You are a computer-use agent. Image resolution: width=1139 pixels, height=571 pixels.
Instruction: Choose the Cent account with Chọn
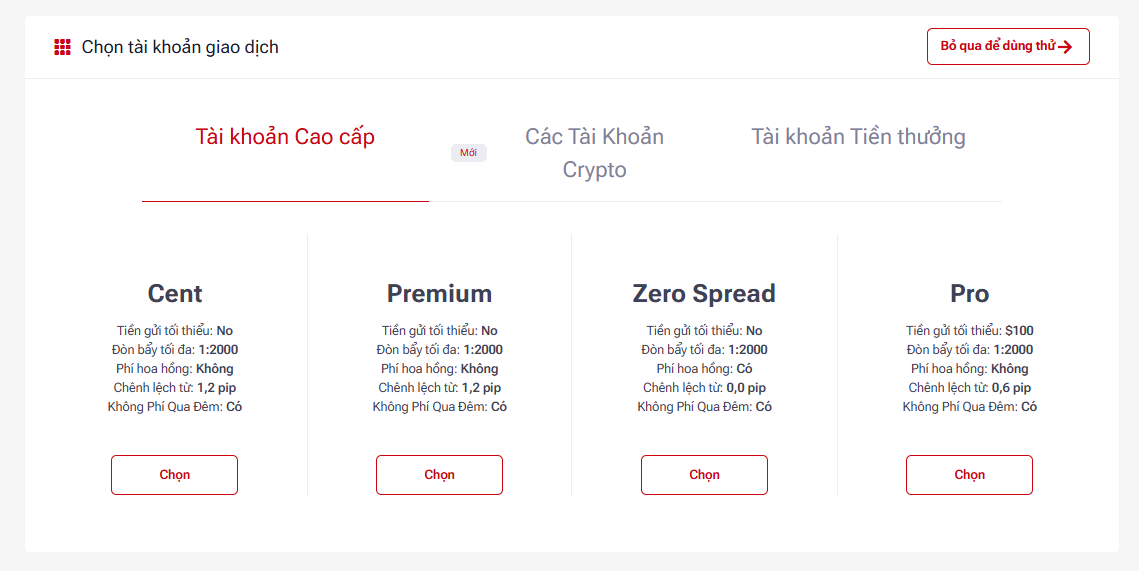[x=174, y=475]
